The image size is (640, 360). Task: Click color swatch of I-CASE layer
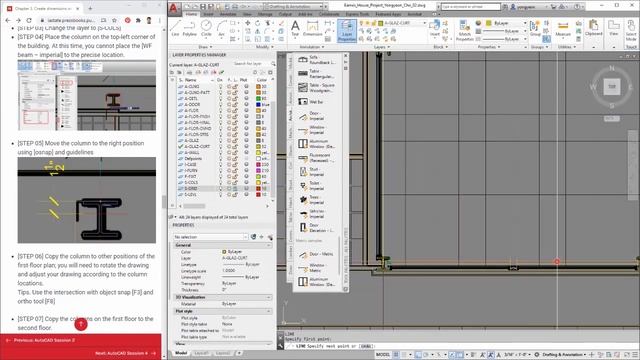coord(258,164)
